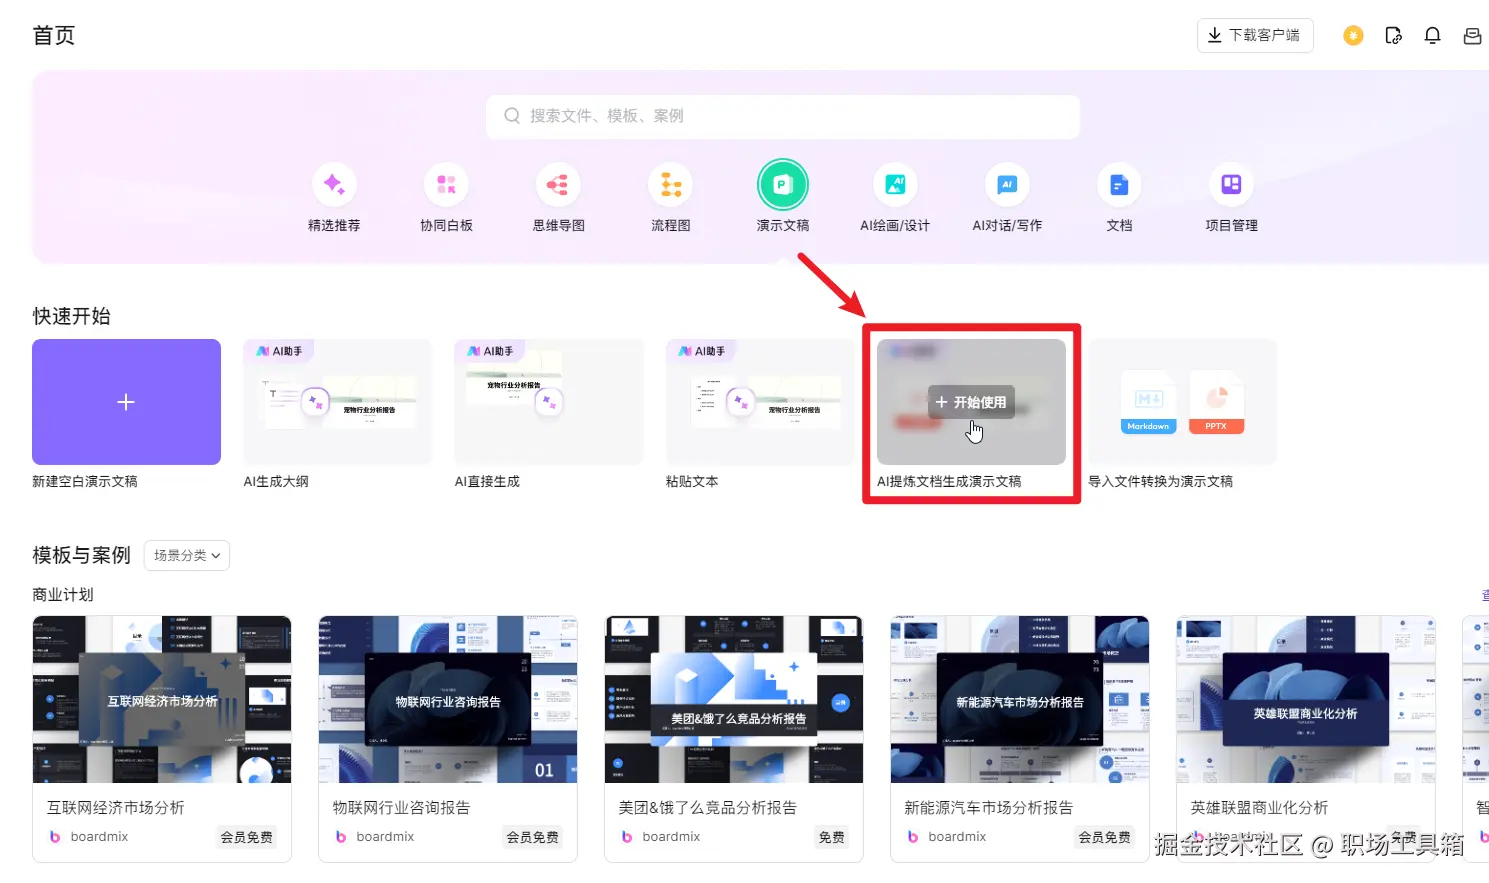Open the document-link icon in the top bar
The image size is (1489, 883).
[1393, 36]
